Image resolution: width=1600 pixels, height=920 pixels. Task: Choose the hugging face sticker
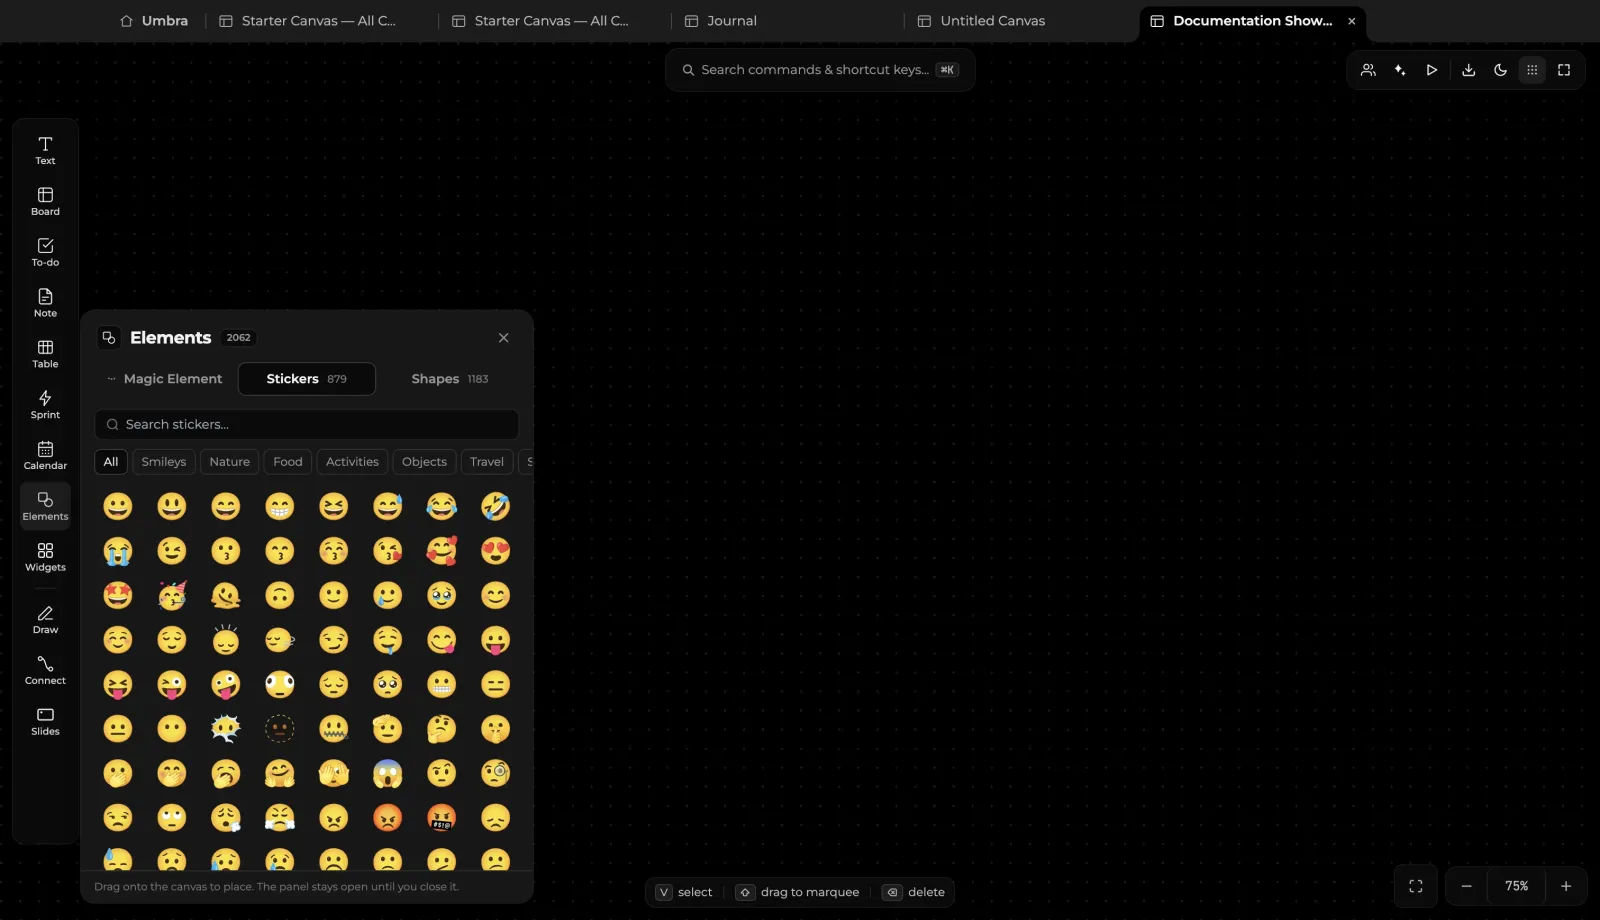point(280,773)
